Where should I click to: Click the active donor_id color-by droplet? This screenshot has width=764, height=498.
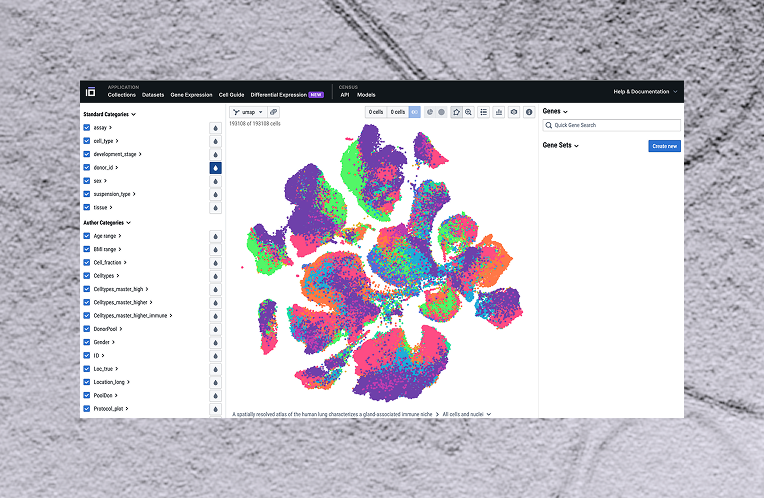tap(215, 168)
